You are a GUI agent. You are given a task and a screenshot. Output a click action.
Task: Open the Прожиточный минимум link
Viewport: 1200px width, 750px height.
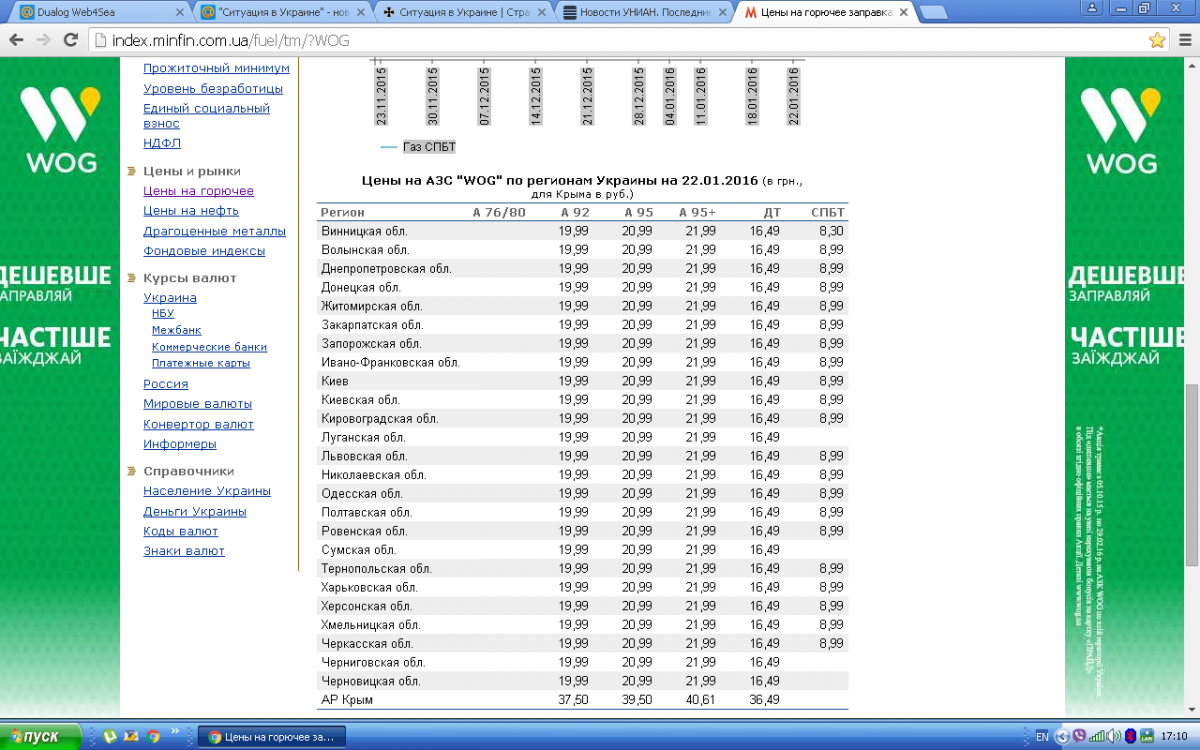[216, 68]
